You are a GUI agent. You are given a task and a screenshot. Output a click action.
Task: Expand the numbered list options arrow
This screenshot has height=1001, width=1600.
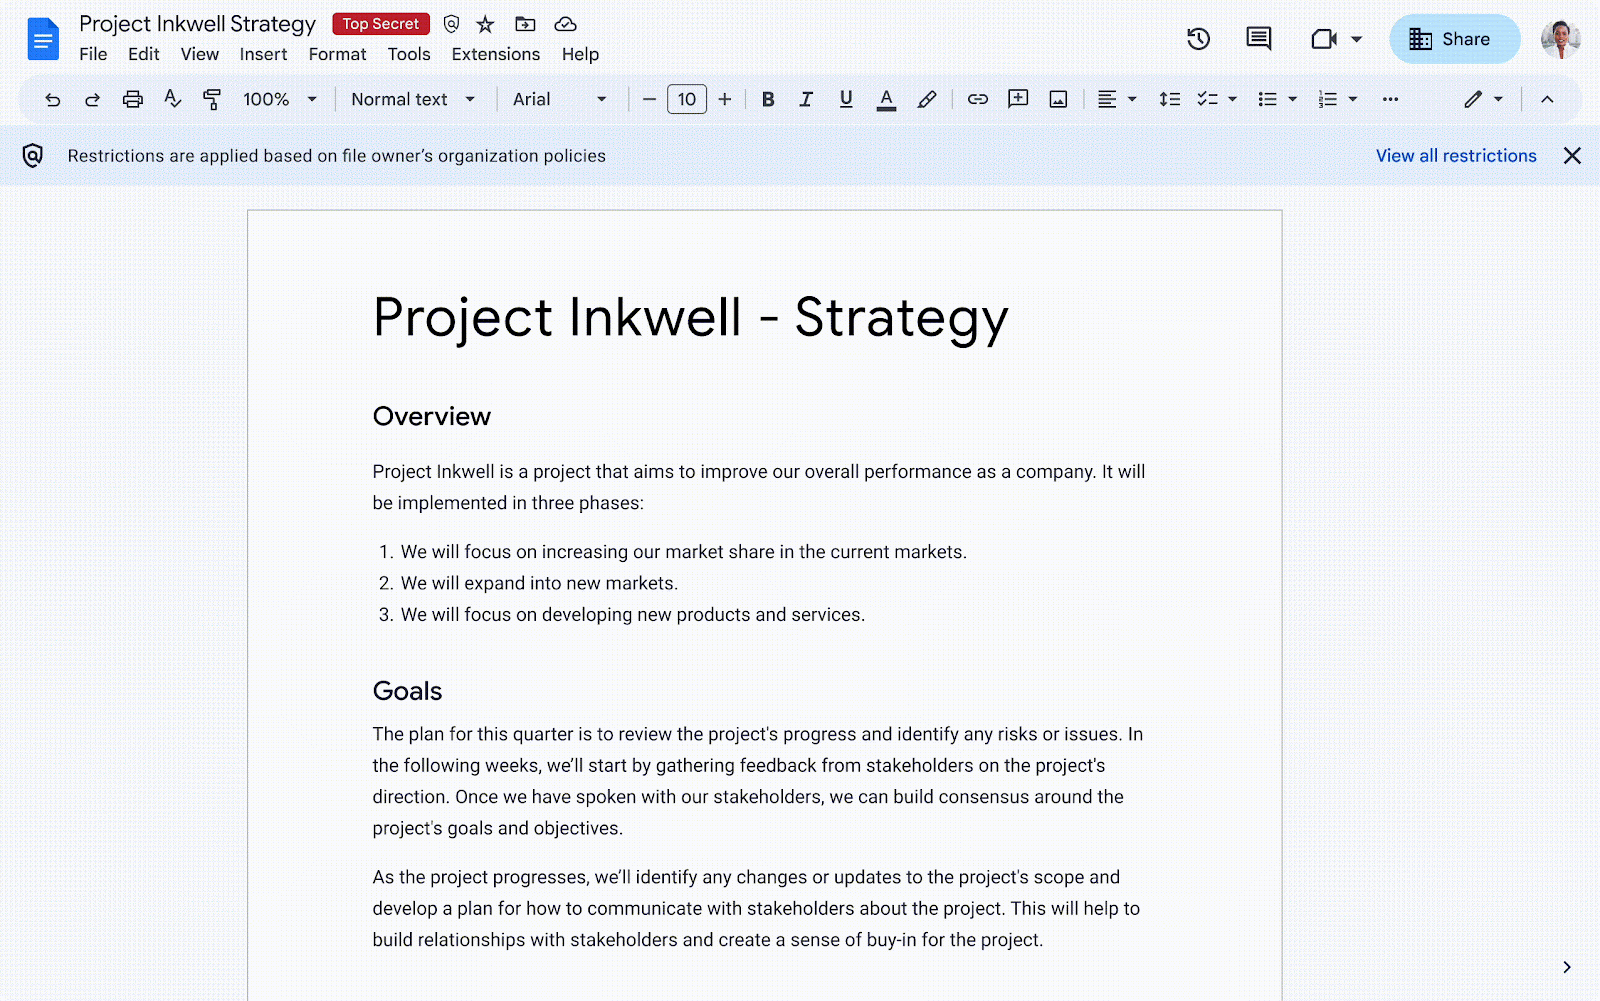(x=1352, y=99)
